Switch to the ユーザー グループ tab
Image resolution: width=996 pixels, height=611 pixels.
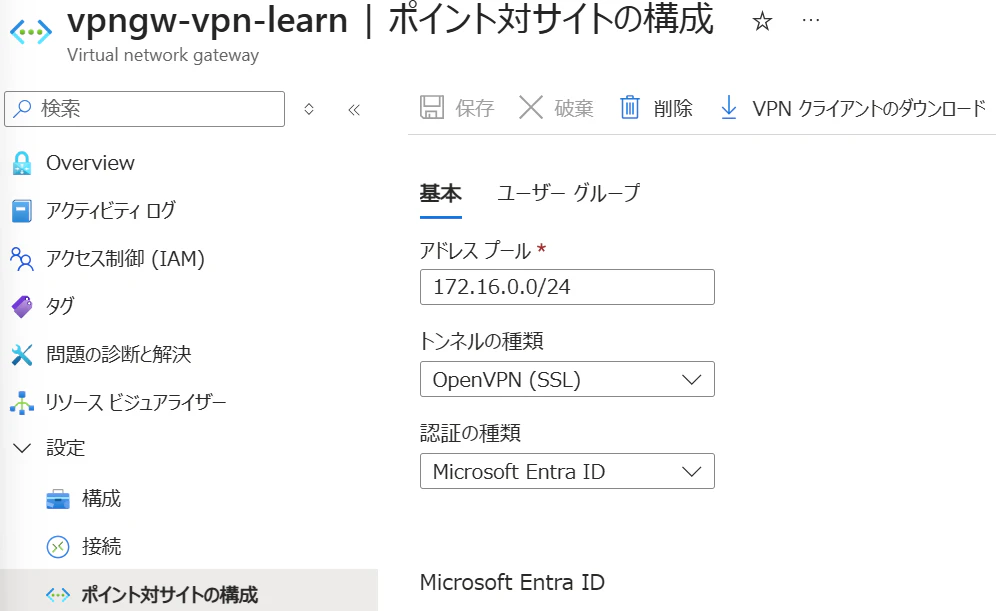[568, 193]
